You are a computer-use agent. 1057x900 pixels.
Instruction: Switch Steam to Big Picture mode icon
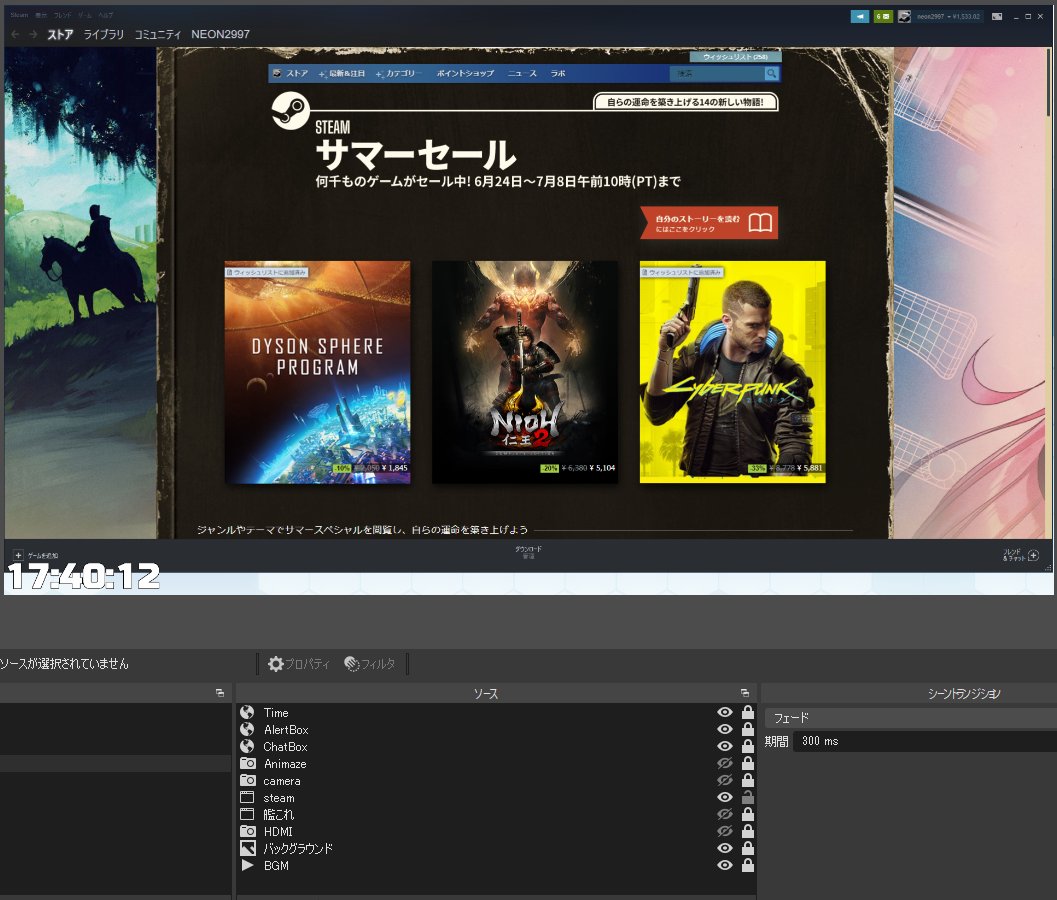997,16
